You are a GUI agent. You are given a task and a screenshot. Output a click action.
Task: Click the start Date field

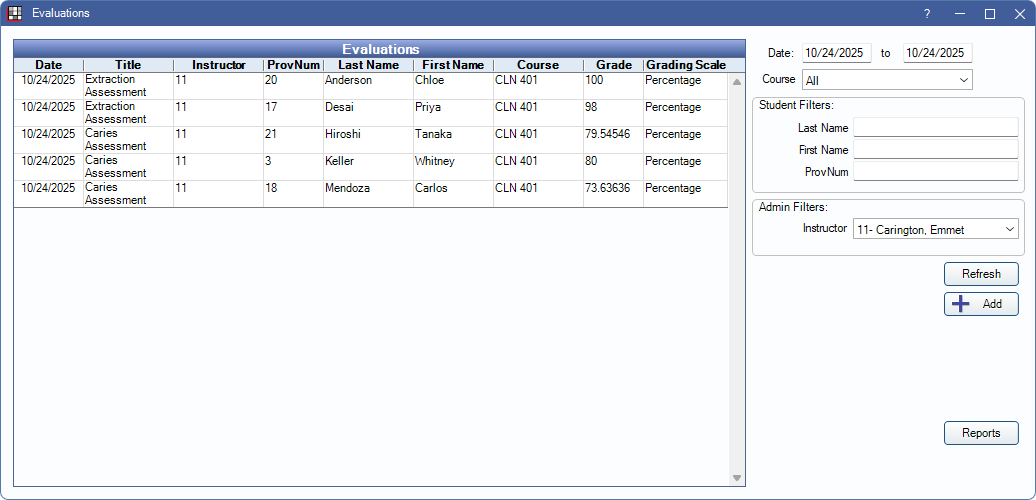(837, 53)
